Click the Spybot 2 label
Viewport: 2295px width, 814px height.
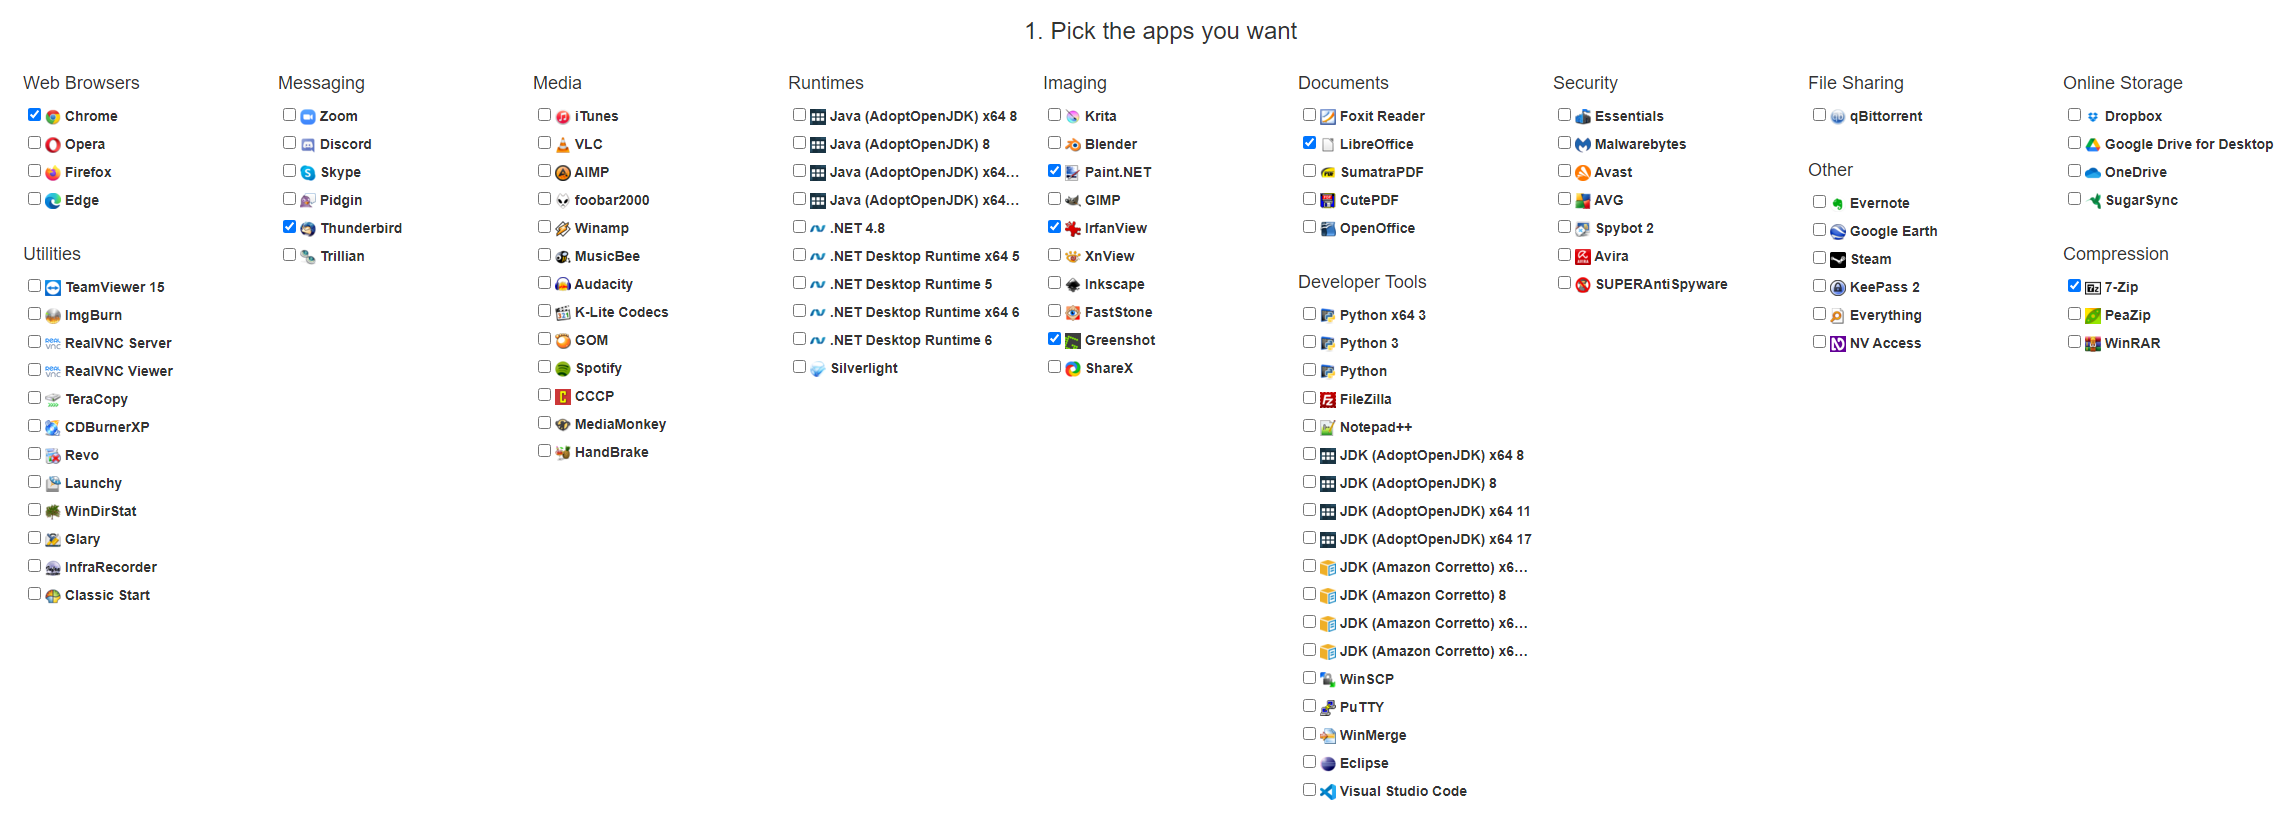click(x=1624, y=229)
